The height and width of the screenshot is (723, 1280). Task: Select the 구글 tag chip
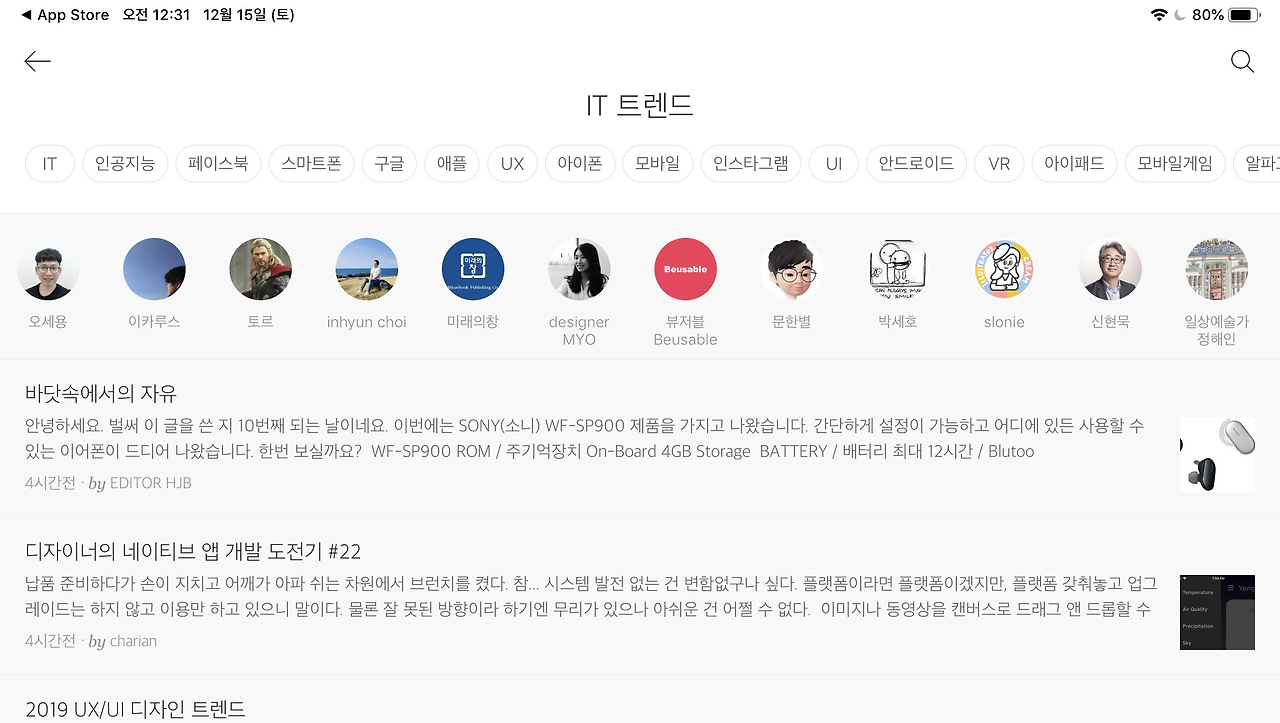pyautogui.click(x=389, y=164)
